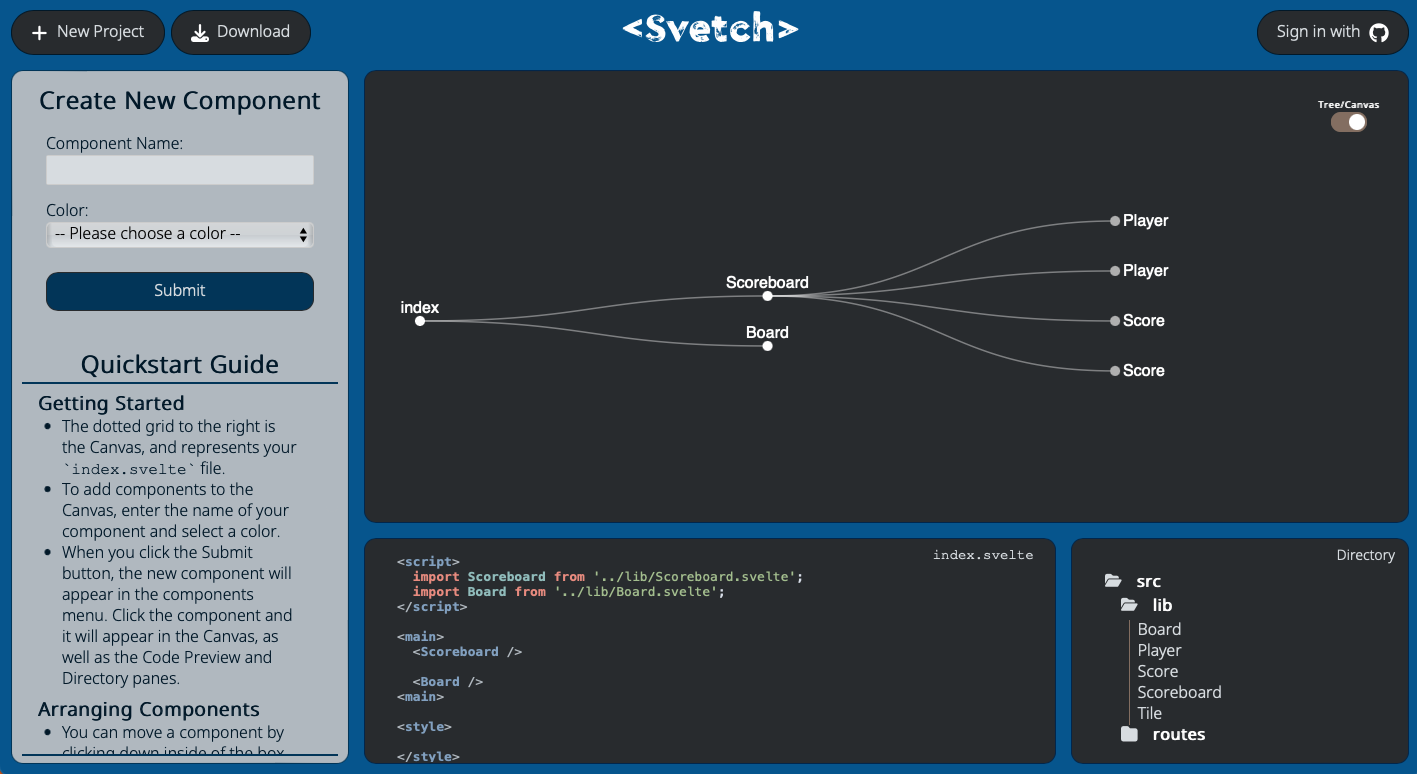Click the Component Name label
Image resolution: width=1417 pixels, height=774 pixels.
click(114, 143)
